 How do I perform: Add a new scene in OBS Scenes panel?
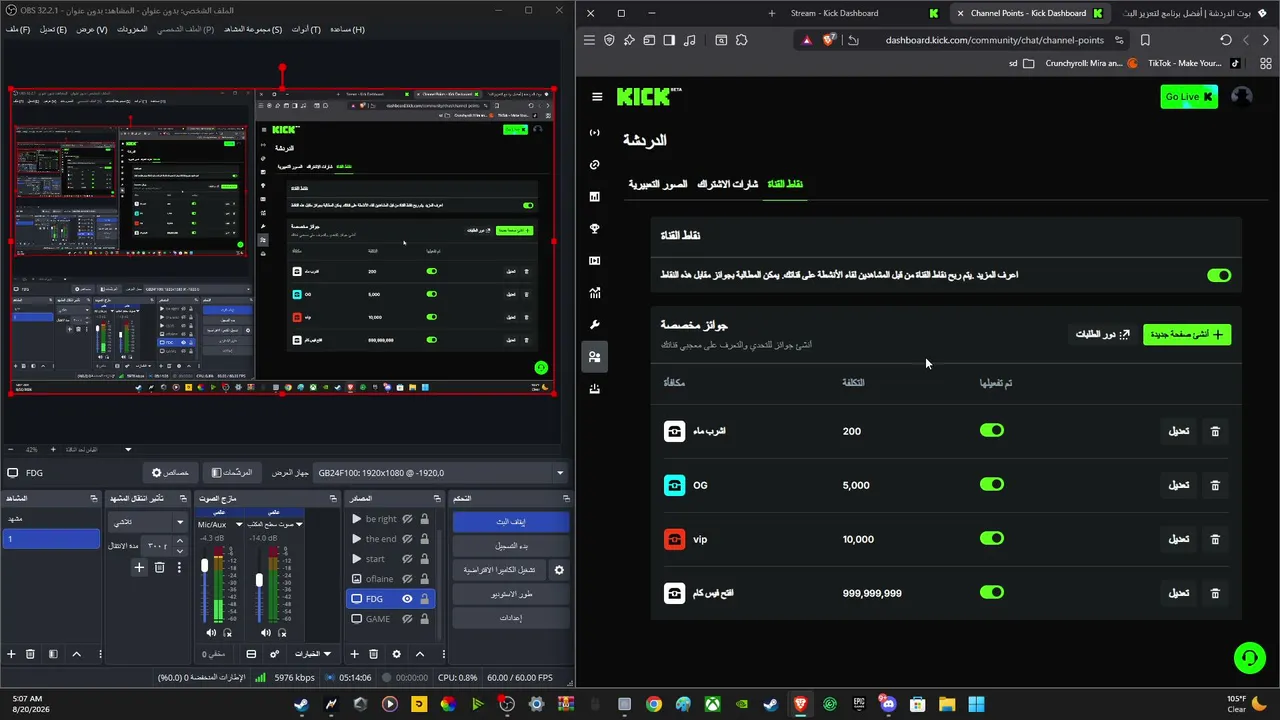coord(12,654)
